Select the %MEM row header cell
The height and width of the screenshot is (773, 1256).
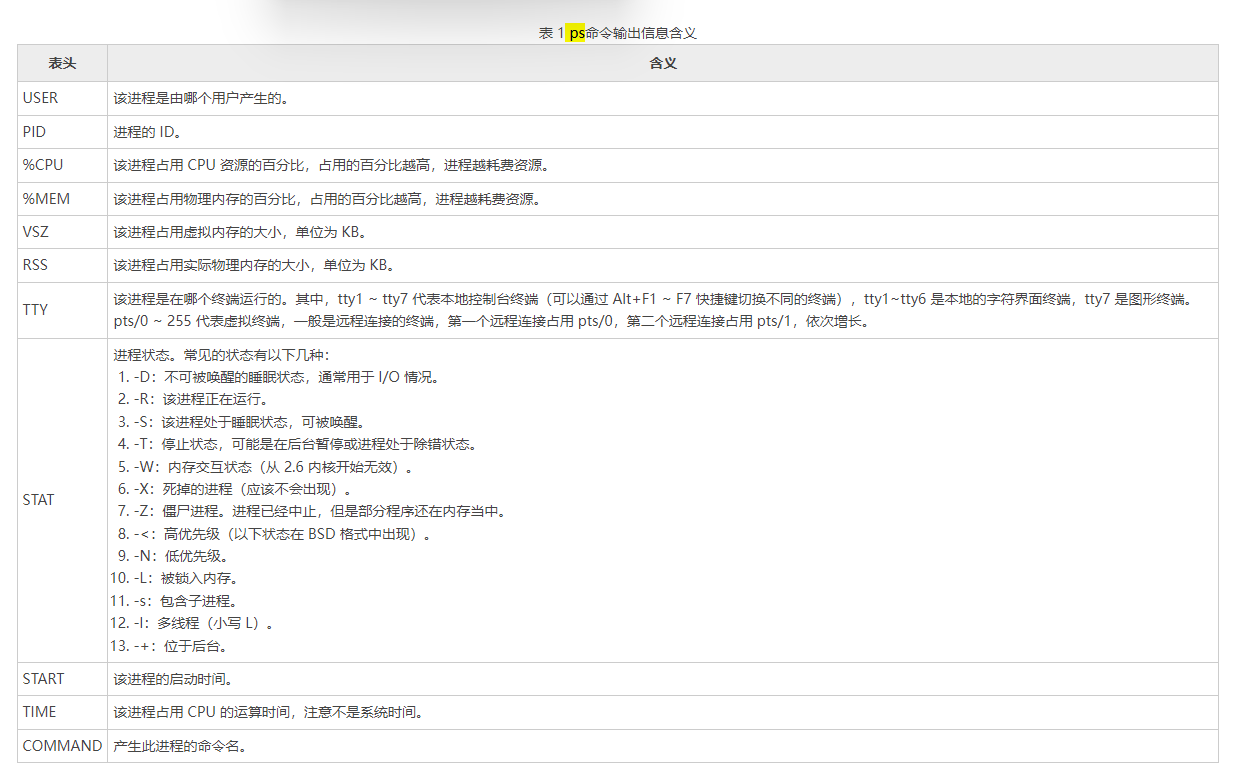[x=62, y=199]
